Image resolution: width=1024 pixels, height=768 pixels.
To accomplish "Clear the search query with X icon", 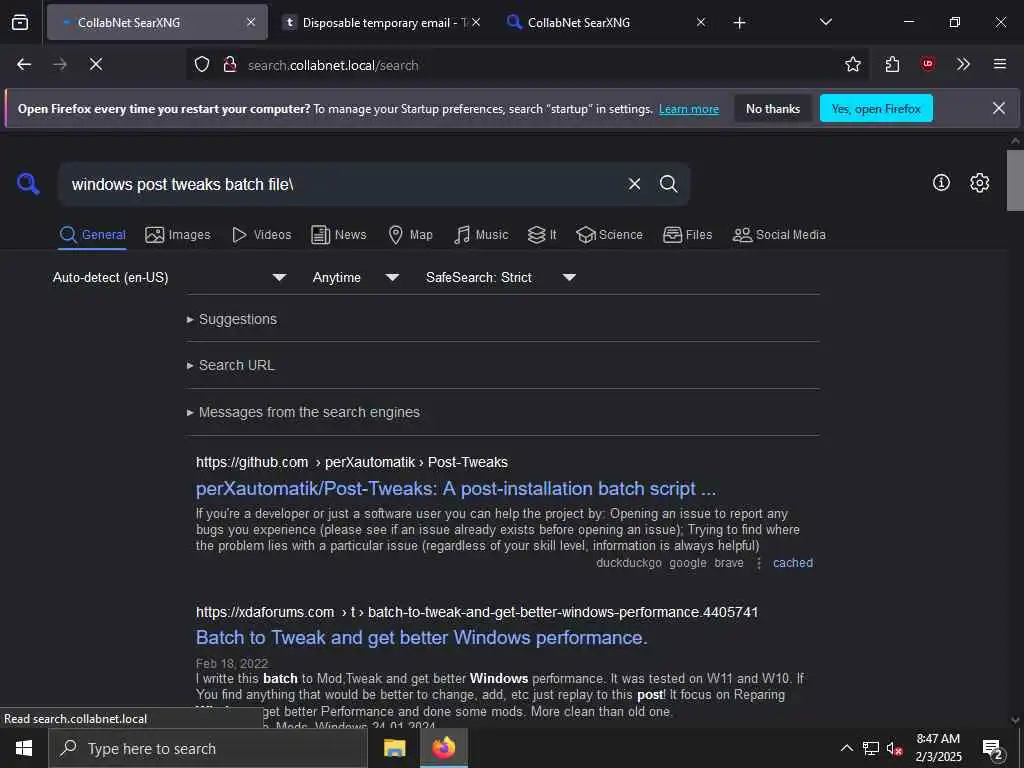I will [634, 184].
